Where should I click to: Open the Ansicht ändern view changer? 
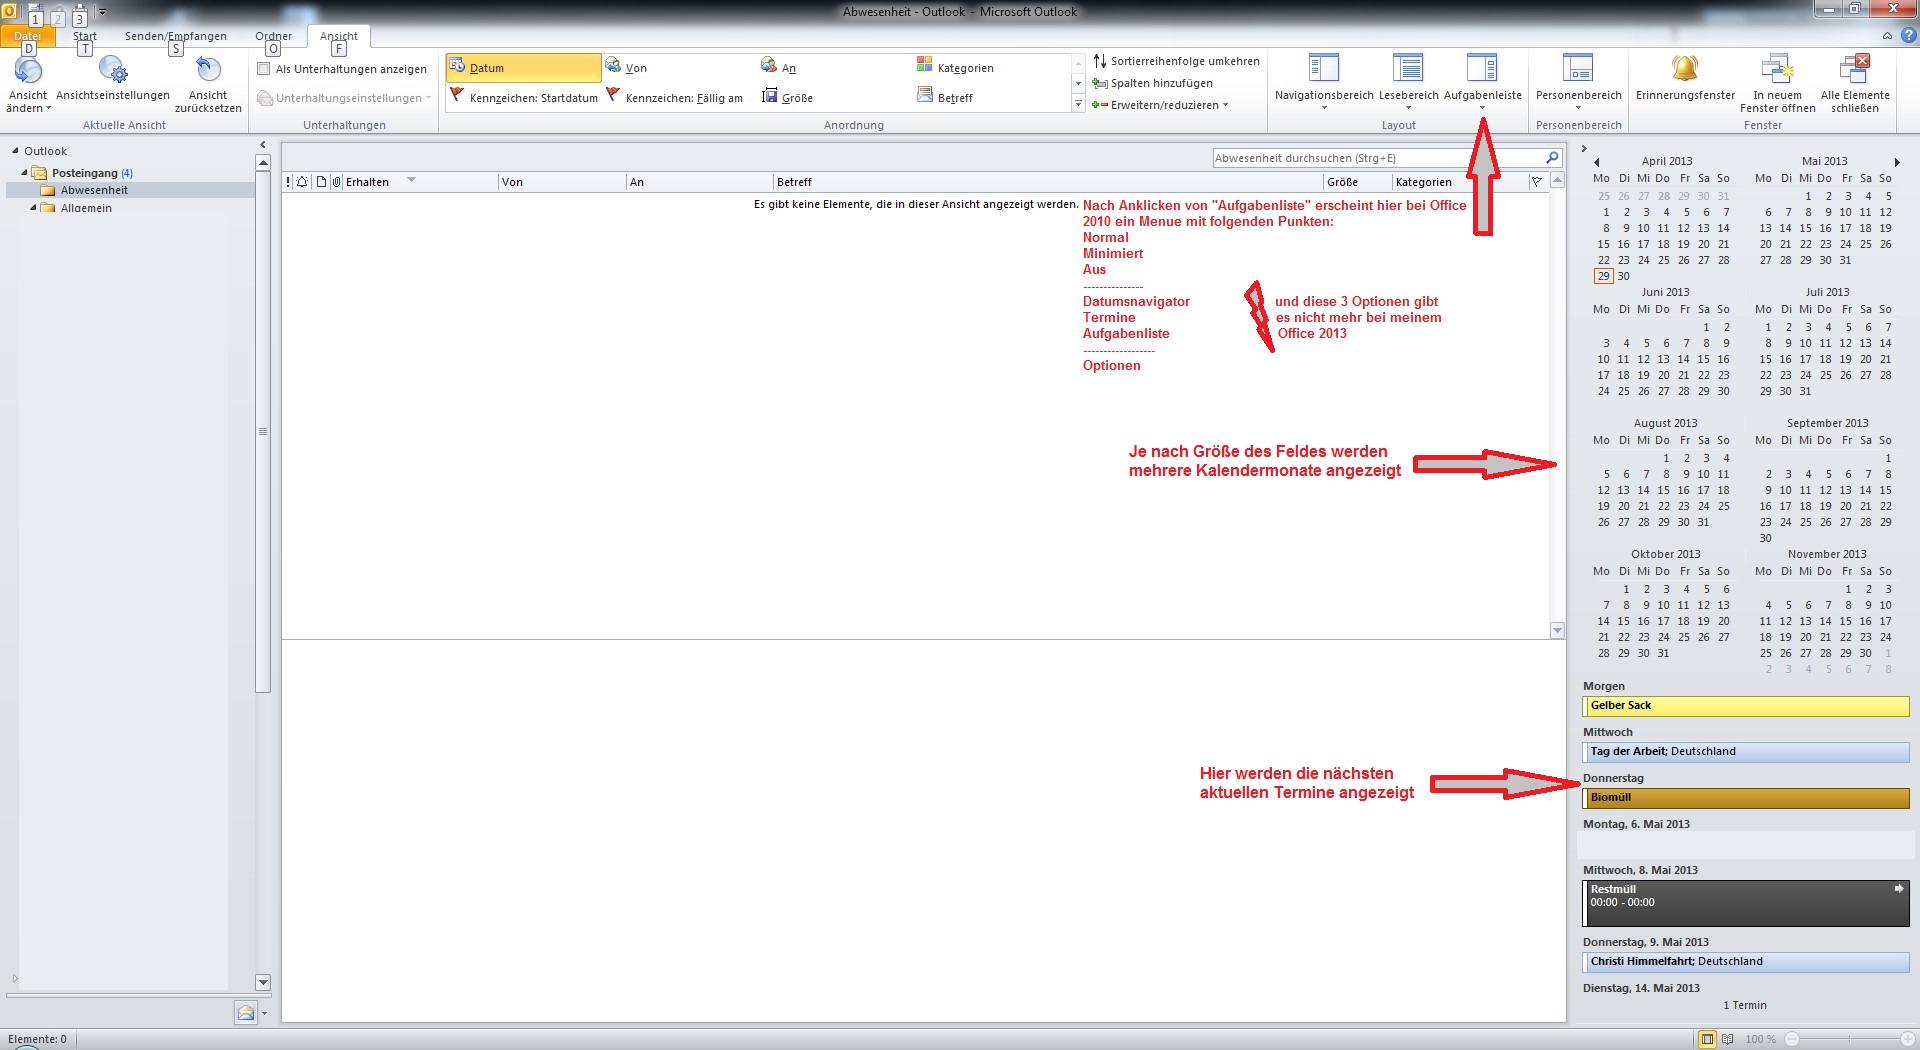pos(28,84)
